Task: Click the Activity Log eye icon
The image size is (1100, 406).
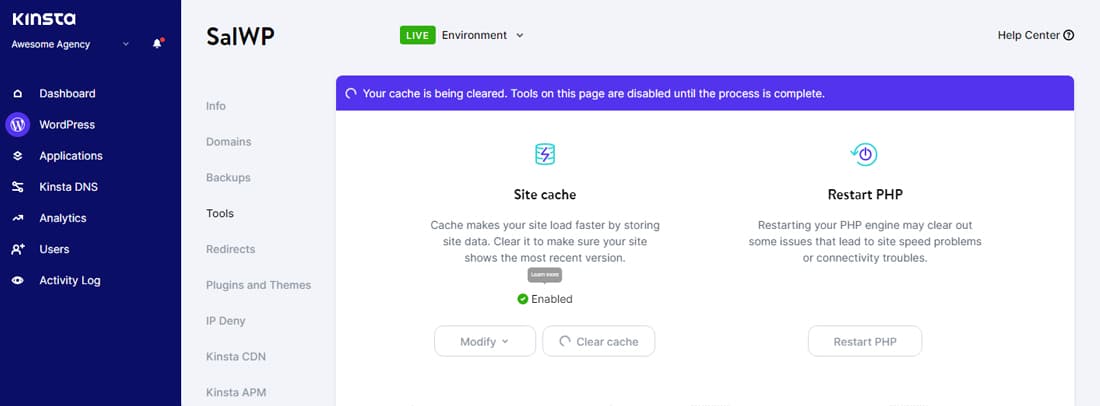Action: (x=17, y=281)
